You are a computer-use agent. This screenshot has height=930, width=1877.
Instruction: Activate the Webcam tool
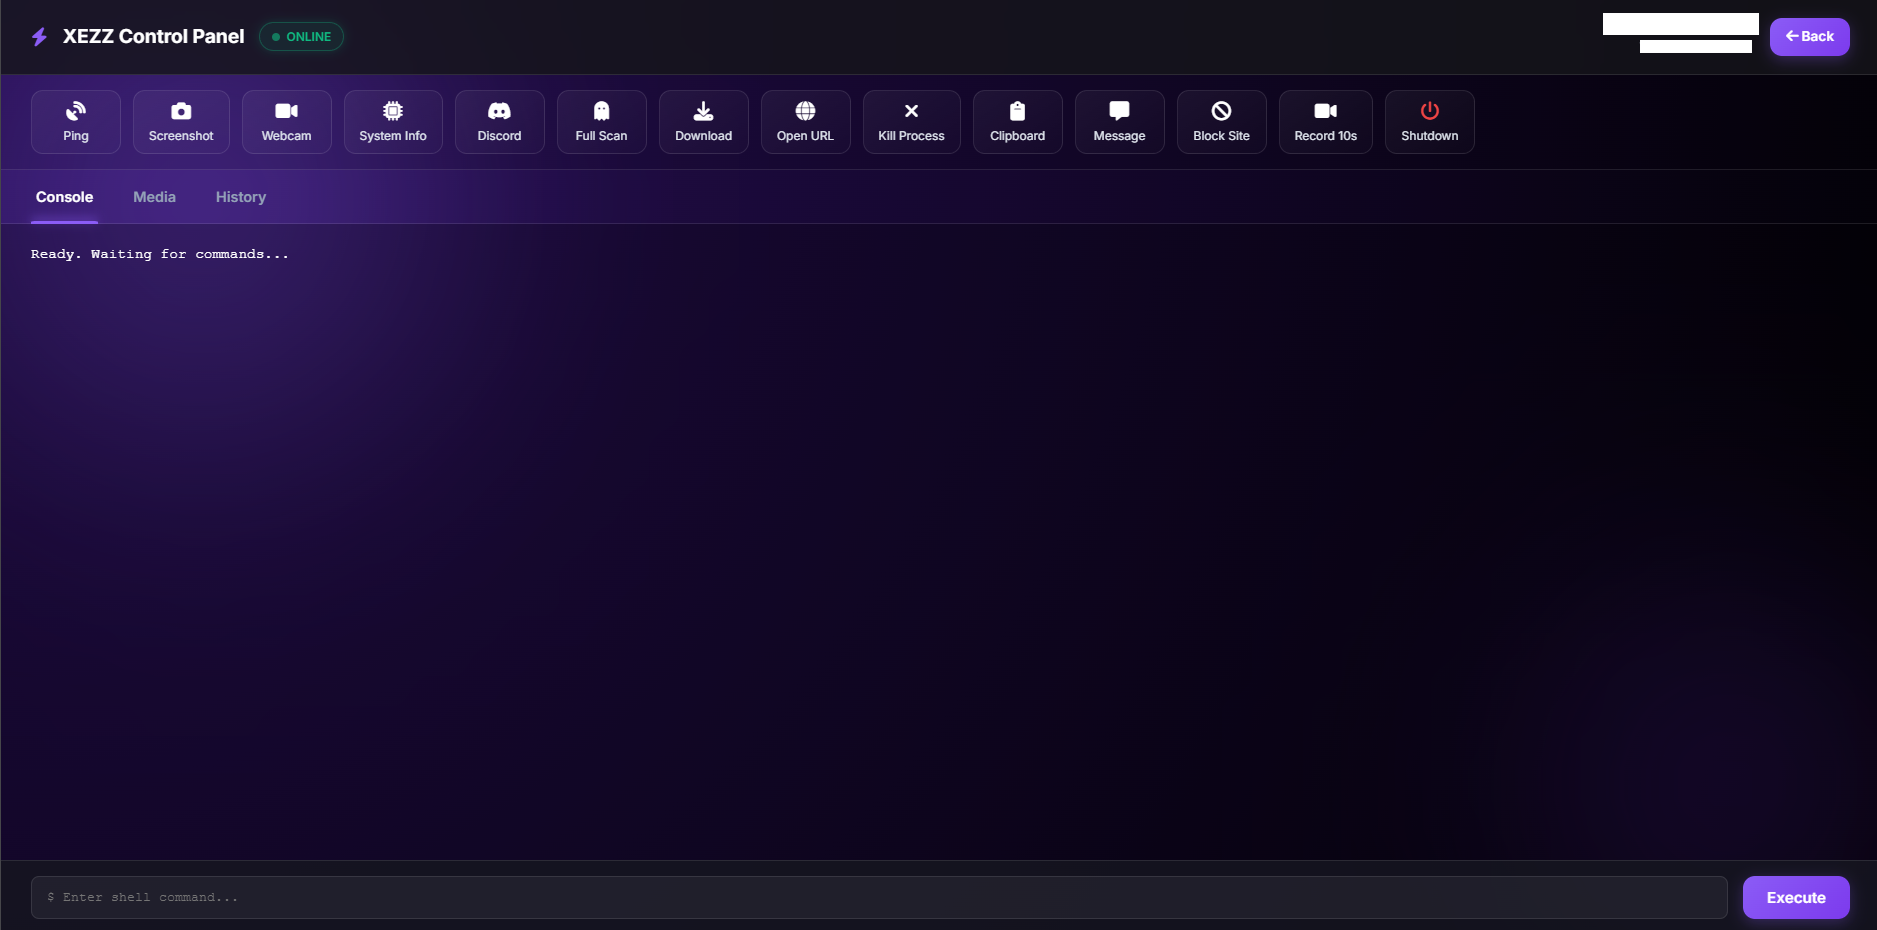pyautogui.click(x=287, y=121)
